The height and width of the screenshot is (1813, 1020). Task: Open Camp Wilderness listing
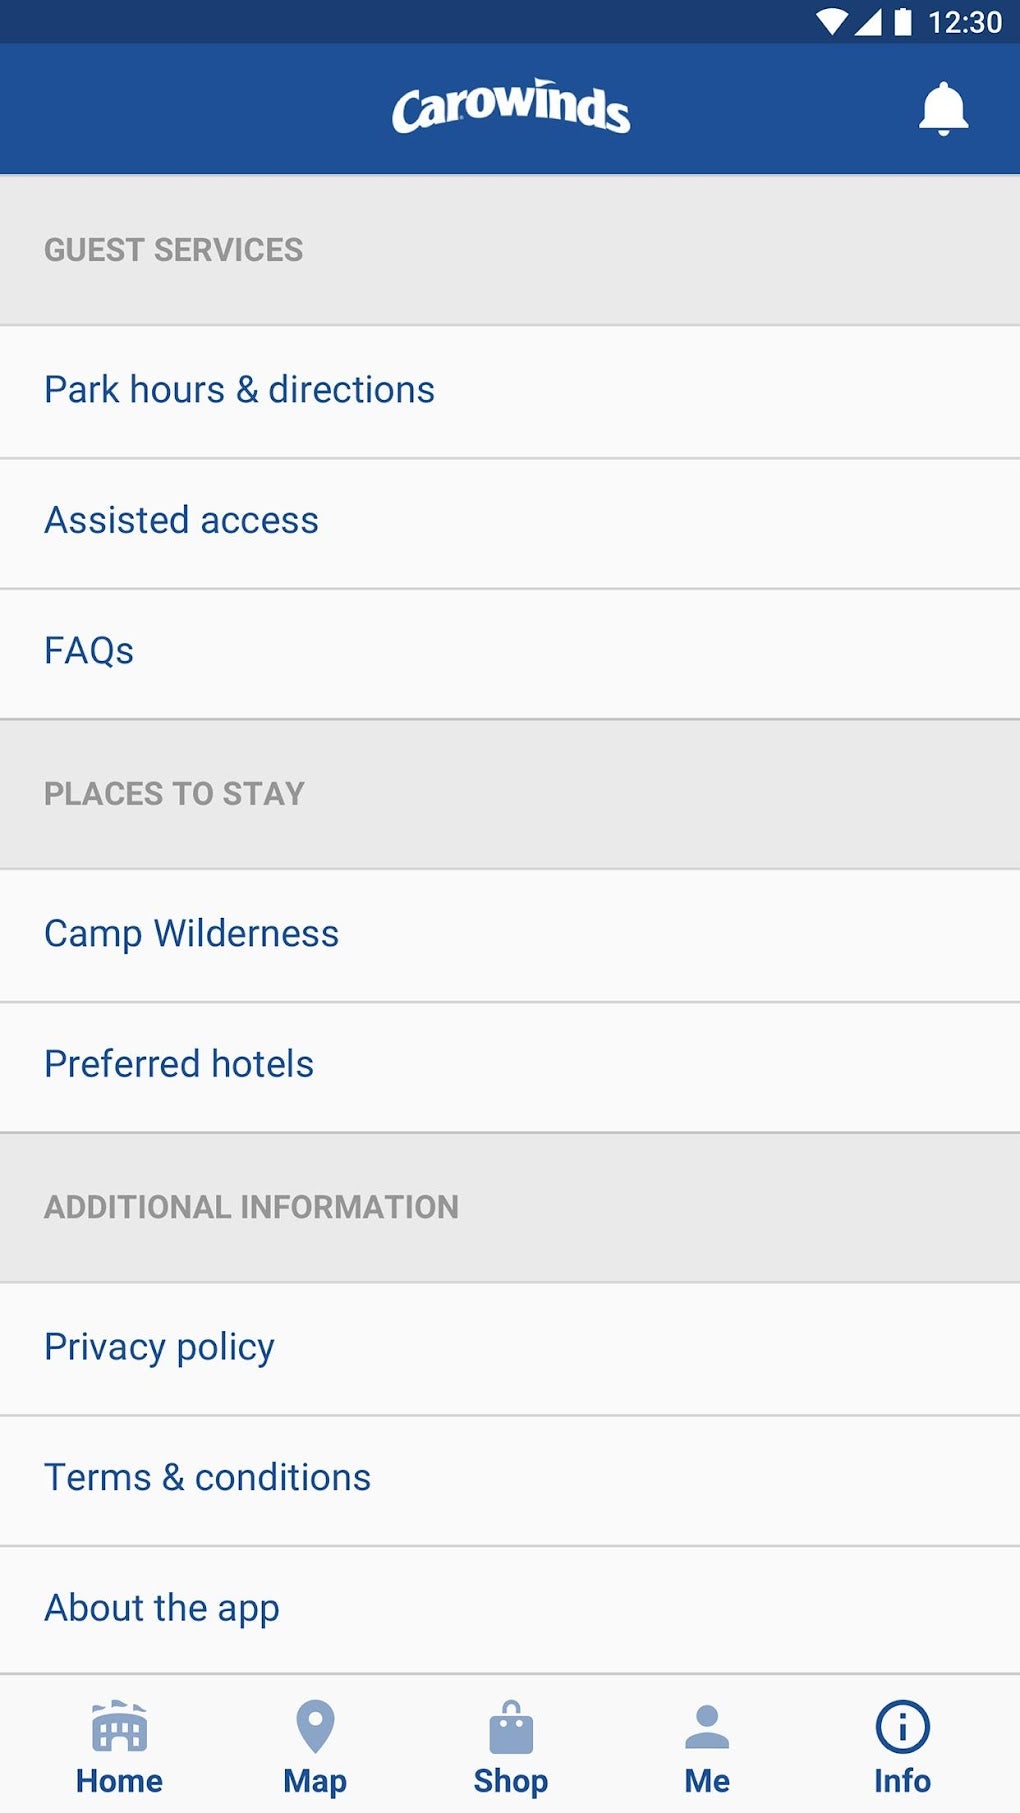[192, 934]
